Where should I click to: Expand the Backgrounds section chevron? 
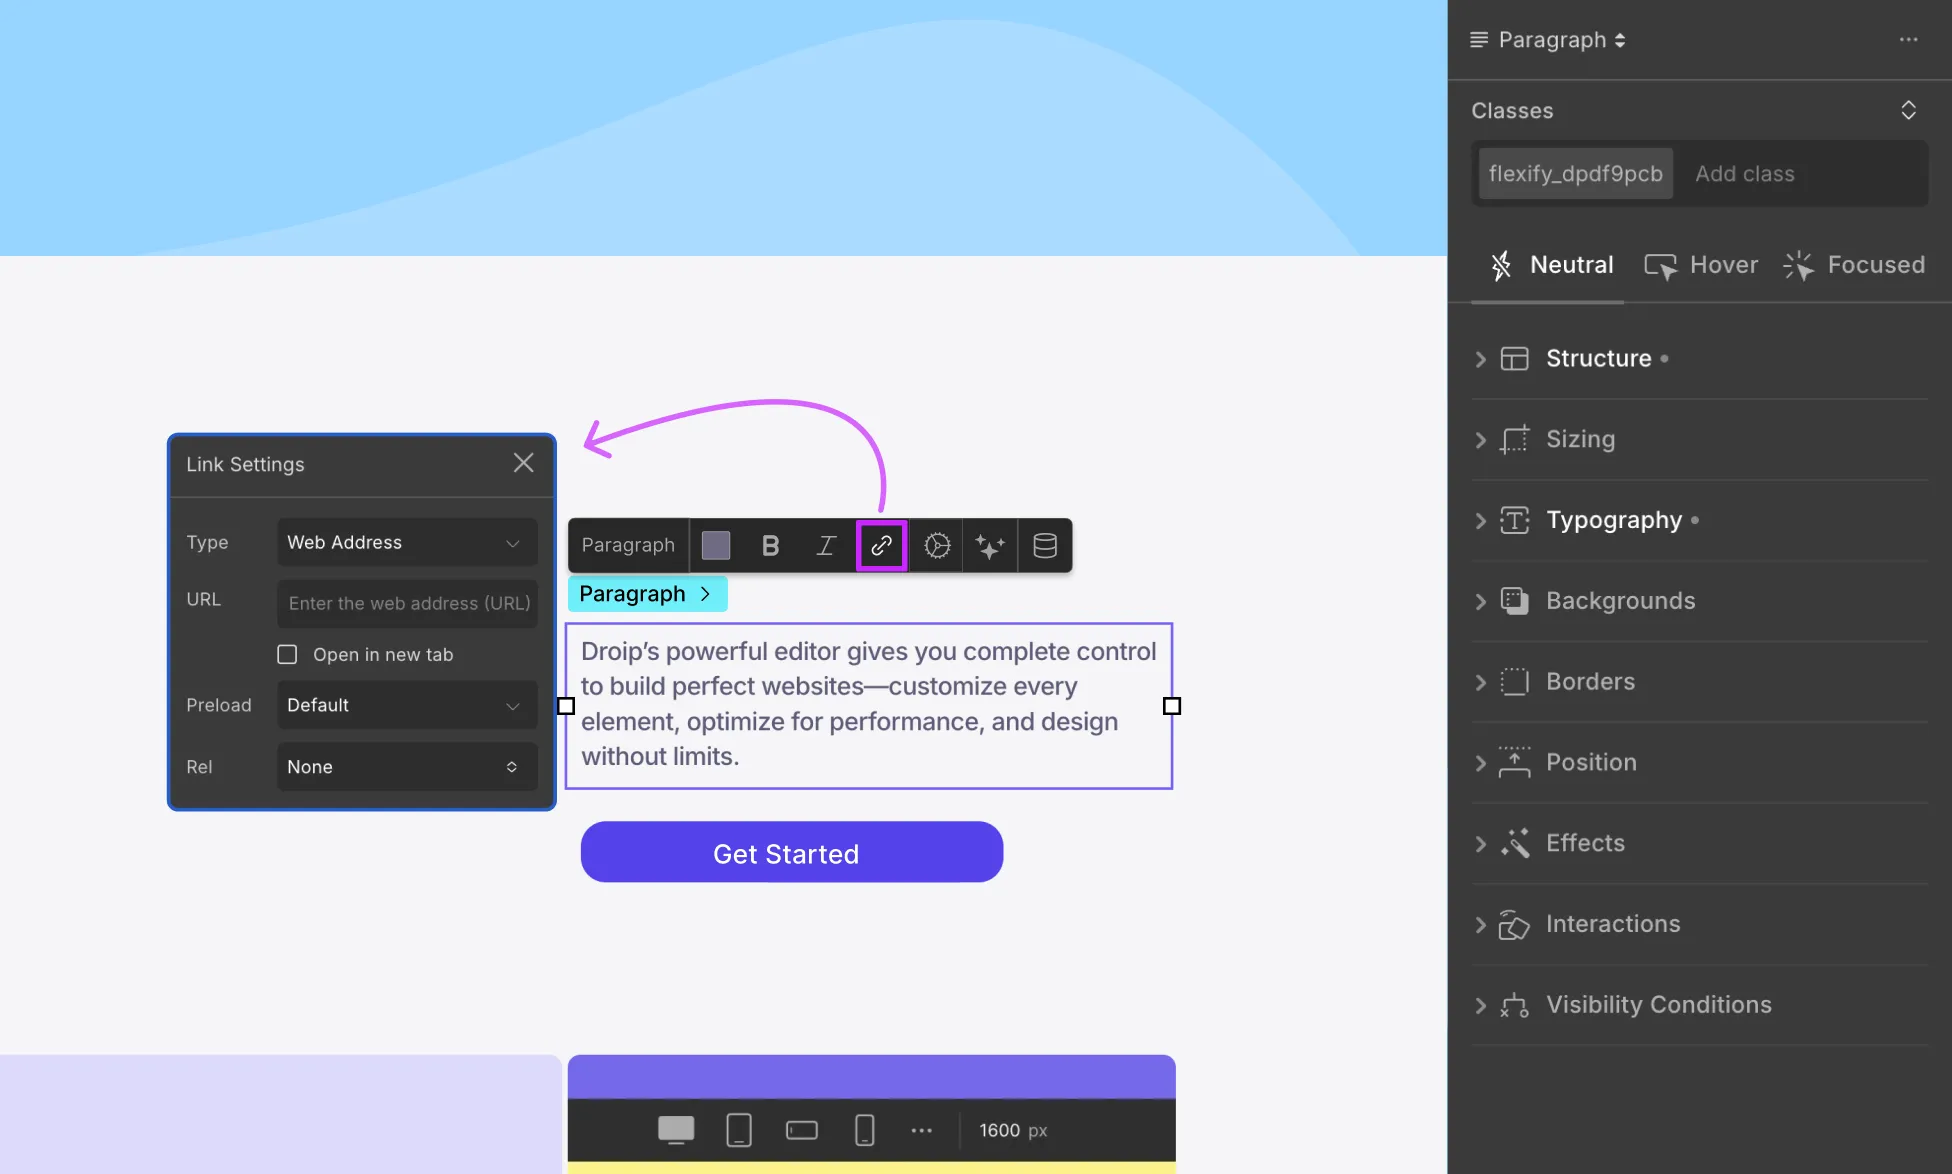pyautogui.click(x=1481, y=601)
